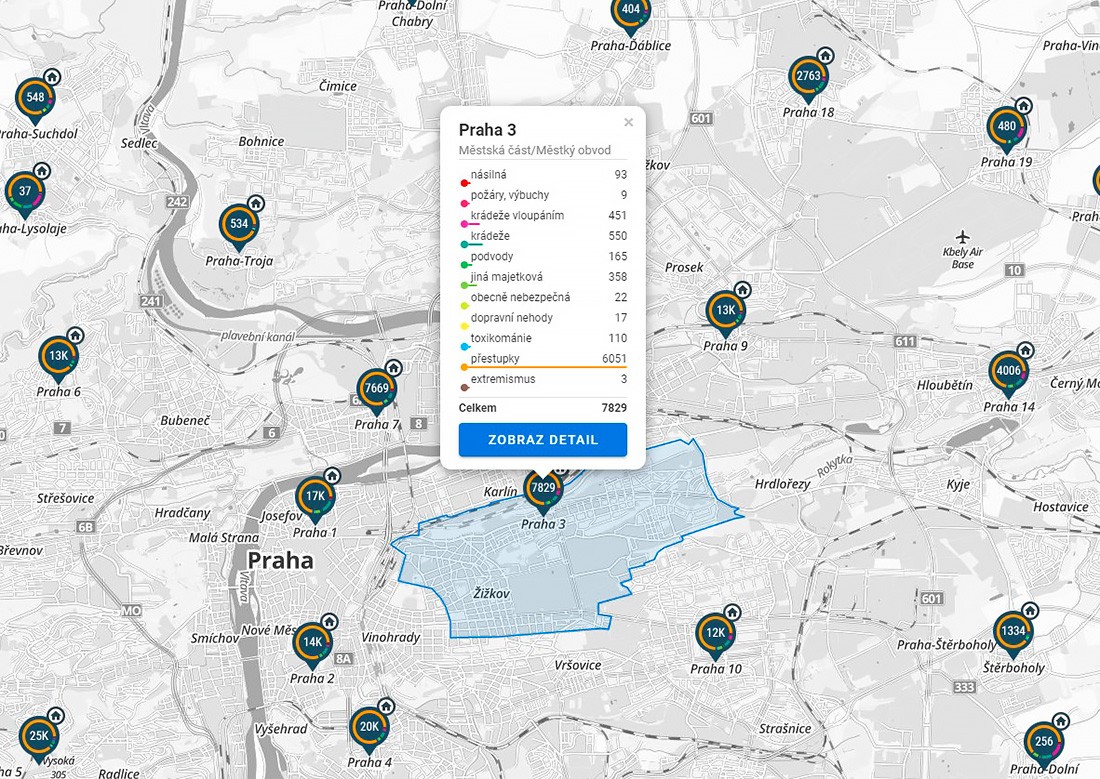The height and width of the screenshot is (779, 1100).
Task: Open the Praha 19 marker with 480
Action: [x=1006, y=127]
